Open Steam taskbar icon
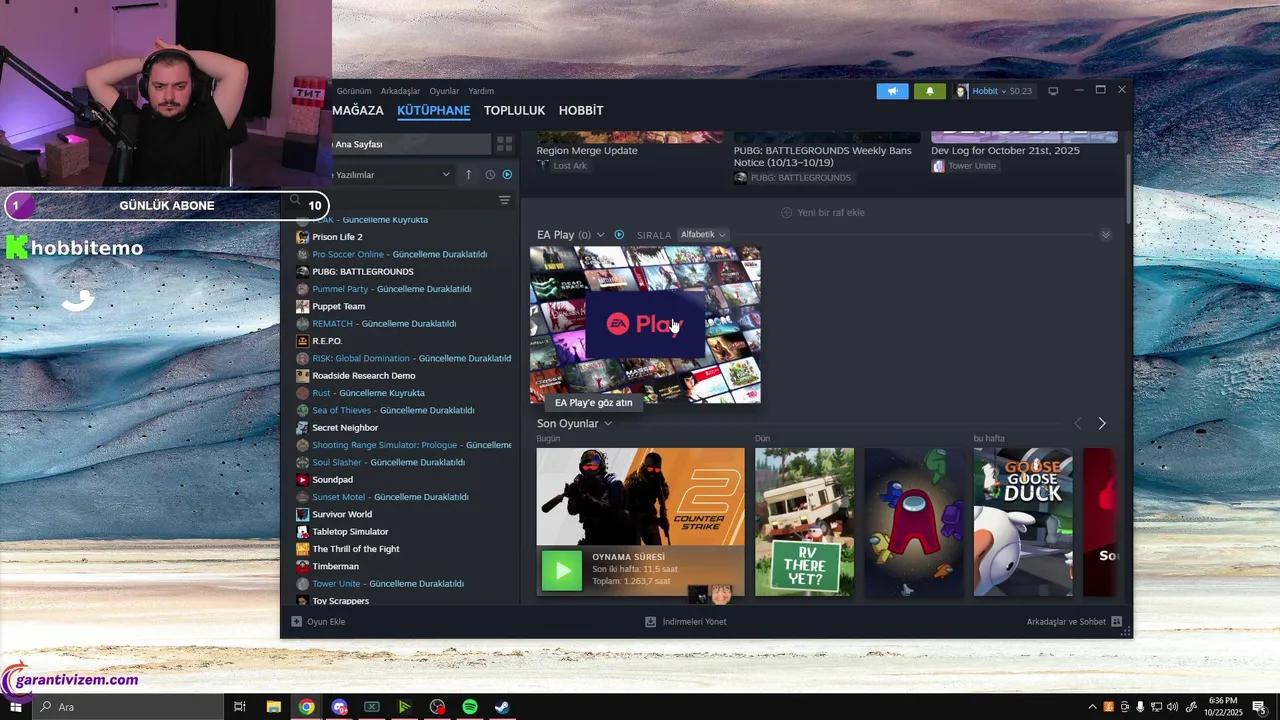 [x=502, y=707]
